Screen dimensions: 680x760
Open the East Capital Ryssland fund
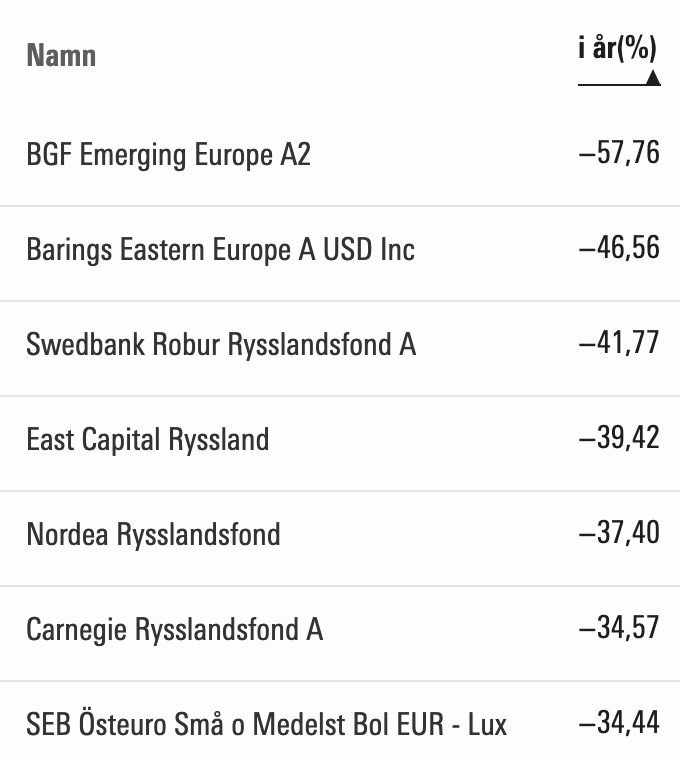[147, 439]
